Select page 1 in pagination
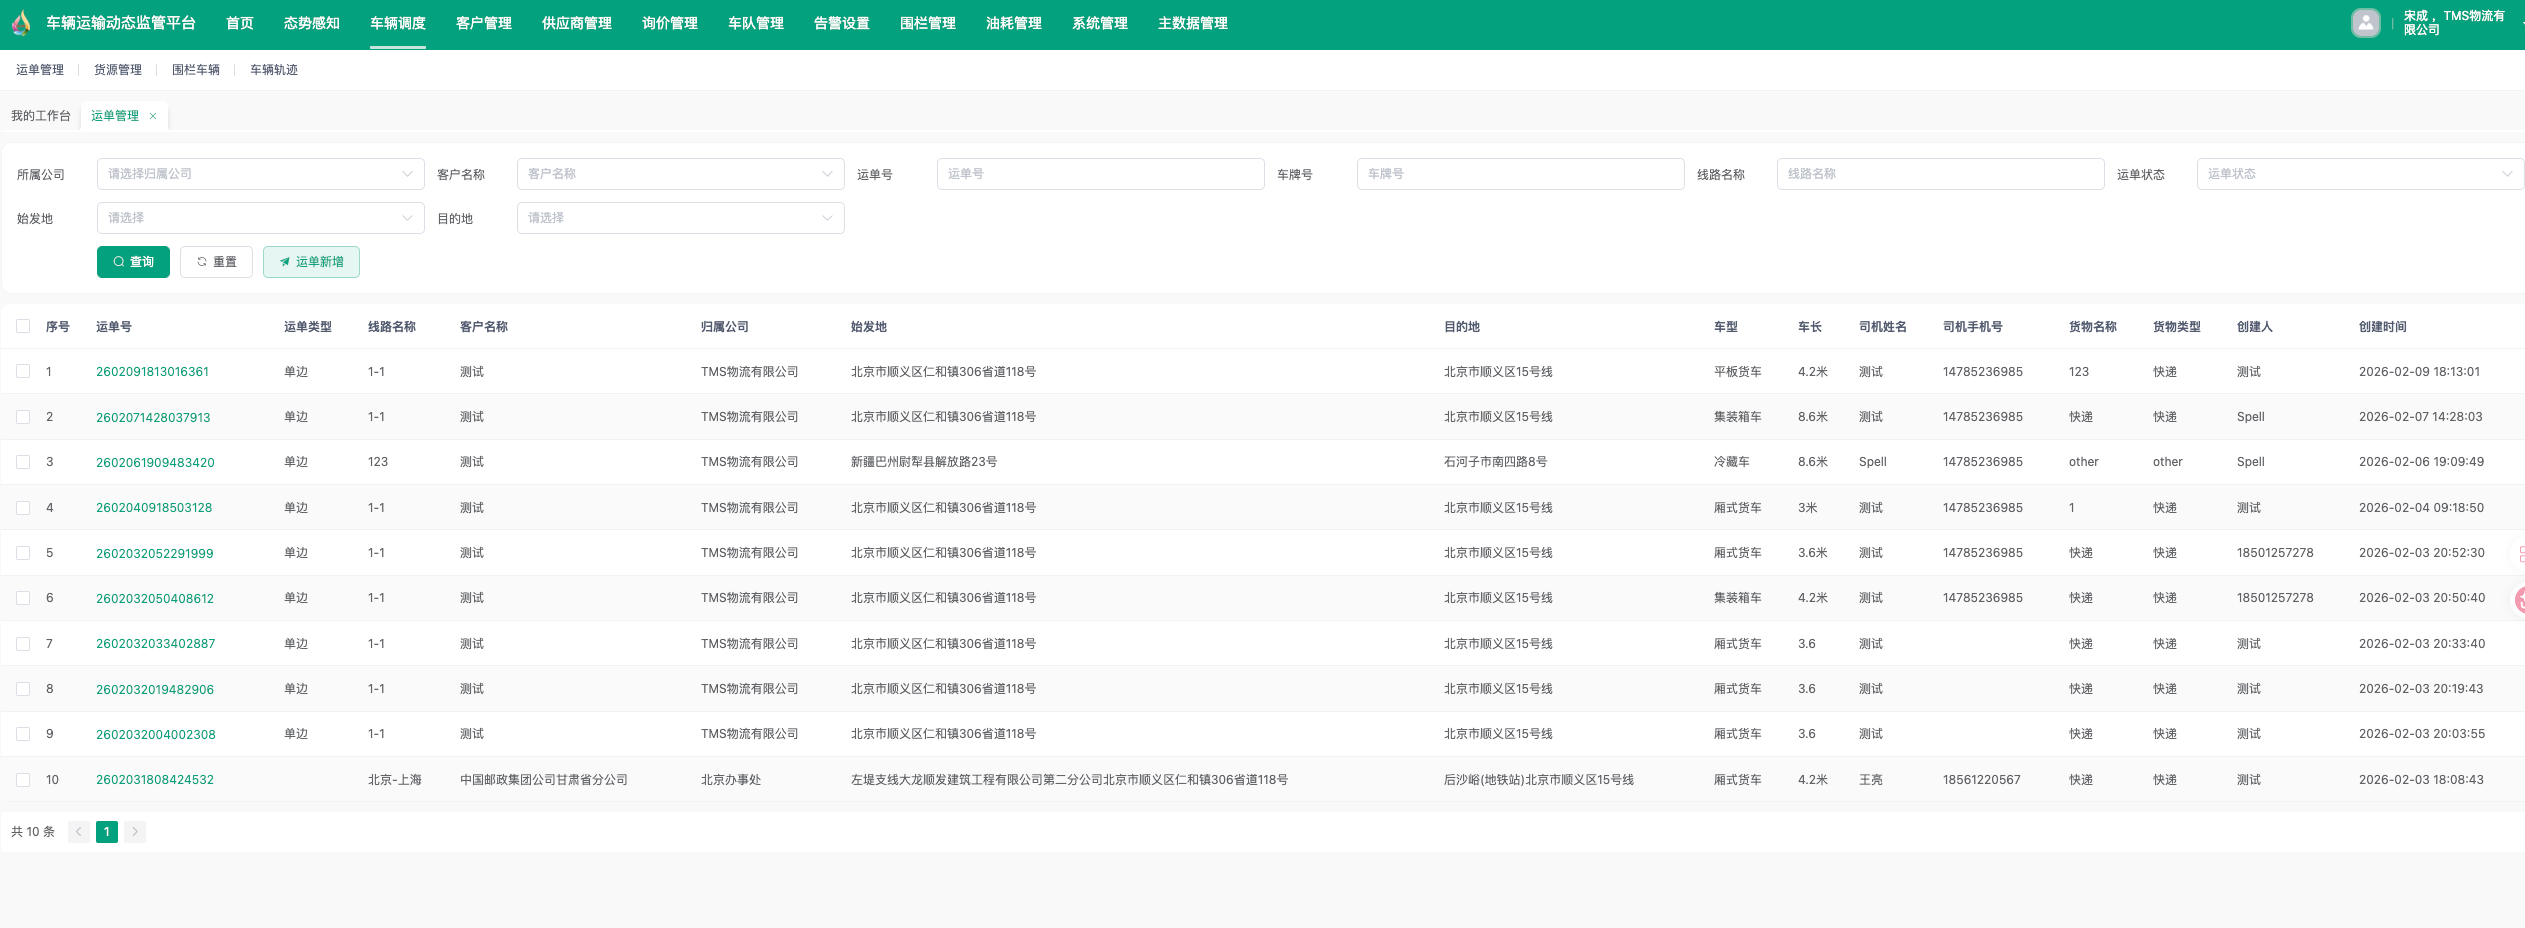2525x928 pixels. [107, 832]
